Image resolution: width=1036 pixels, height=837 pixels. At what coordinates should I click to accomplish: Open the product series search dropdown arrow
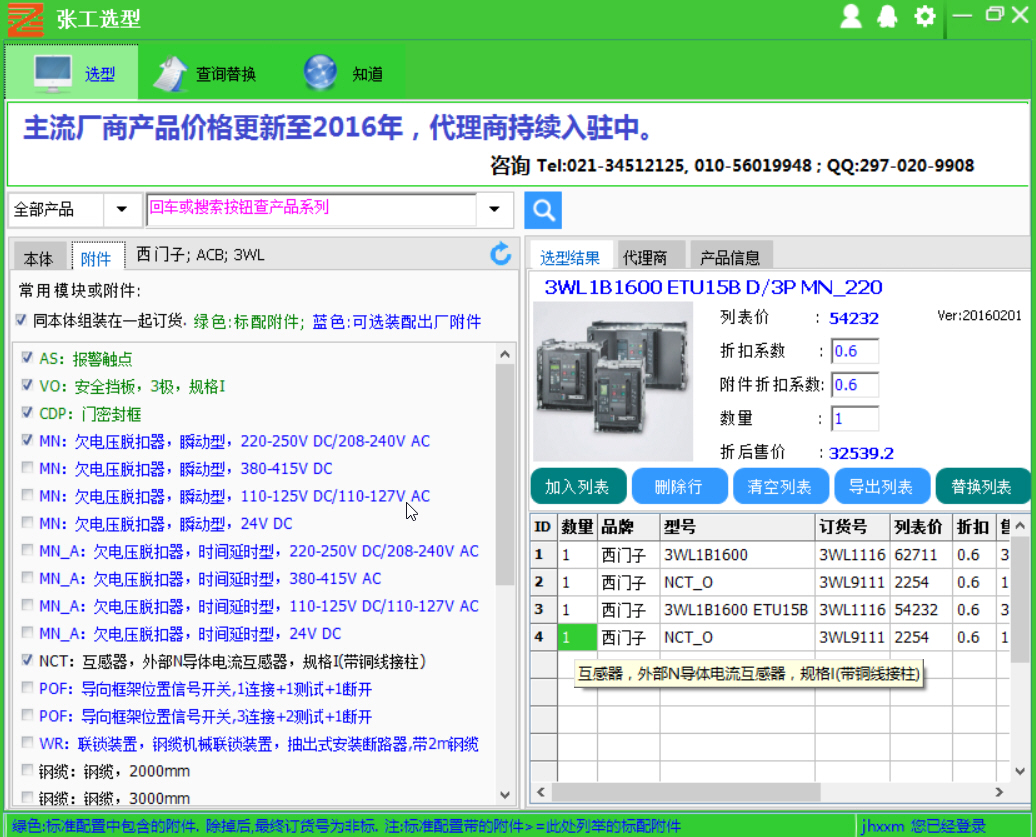pyautogui.click(x=494, y=210)
